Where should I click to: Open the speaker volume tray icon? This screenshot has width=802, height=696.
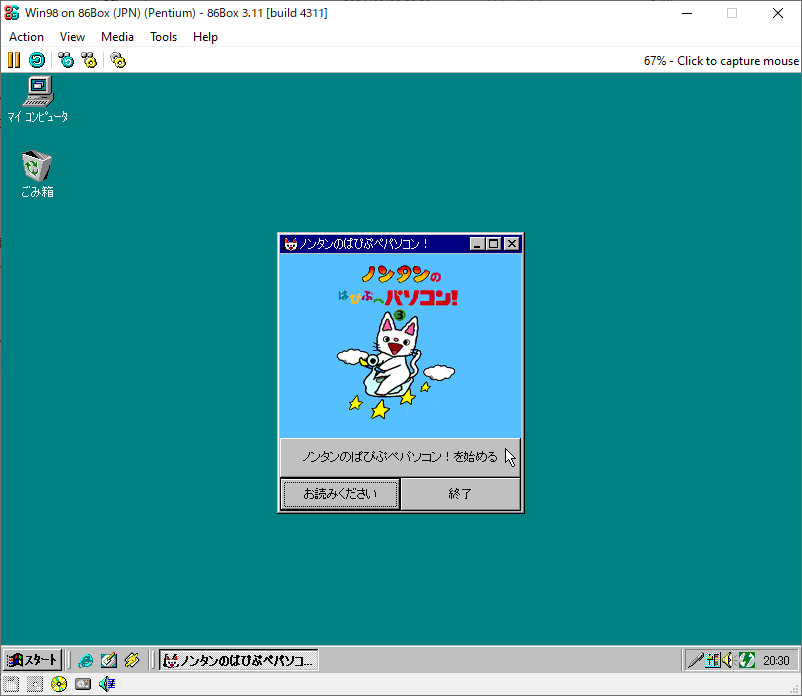pyautogui.click(x=727, y=661)
